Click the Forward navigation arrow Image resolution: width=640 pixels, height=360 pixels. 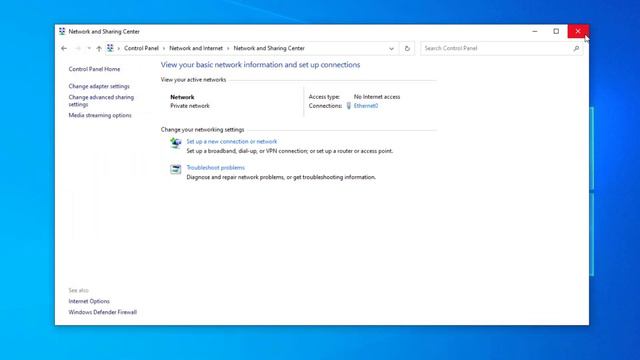point(78,48)
